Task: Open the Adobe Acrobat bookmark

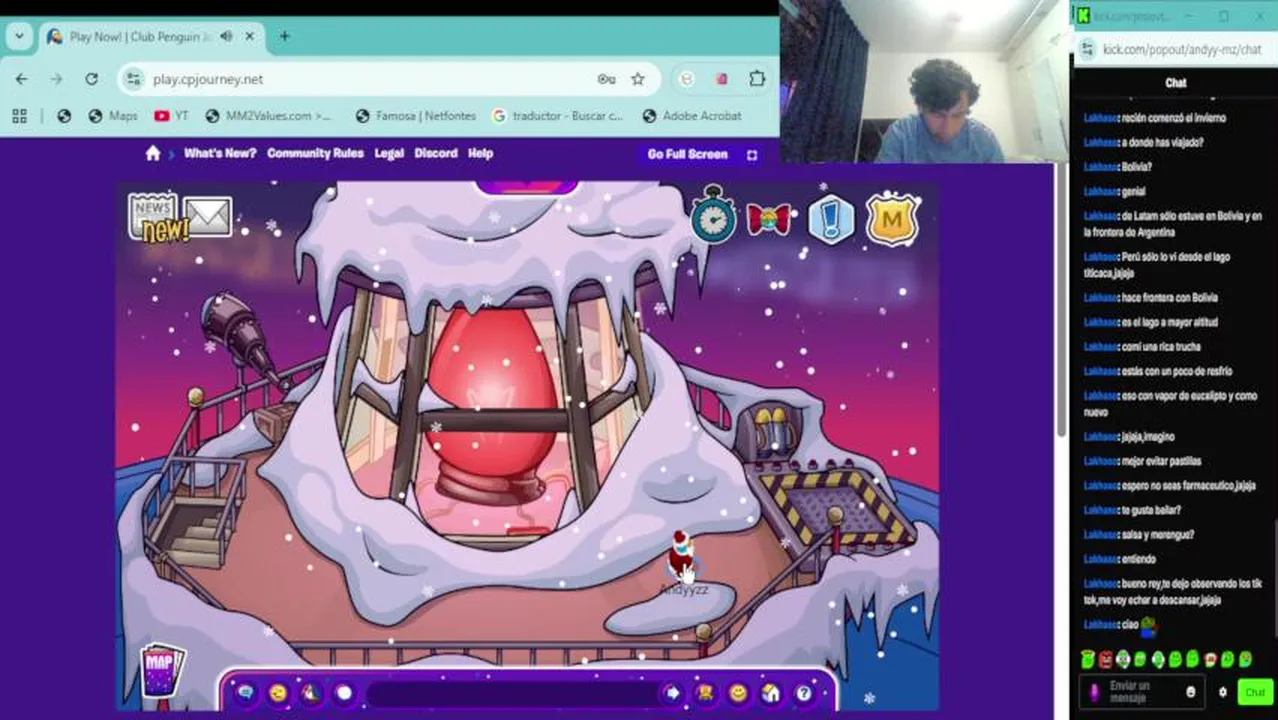Action: (692, 116)
